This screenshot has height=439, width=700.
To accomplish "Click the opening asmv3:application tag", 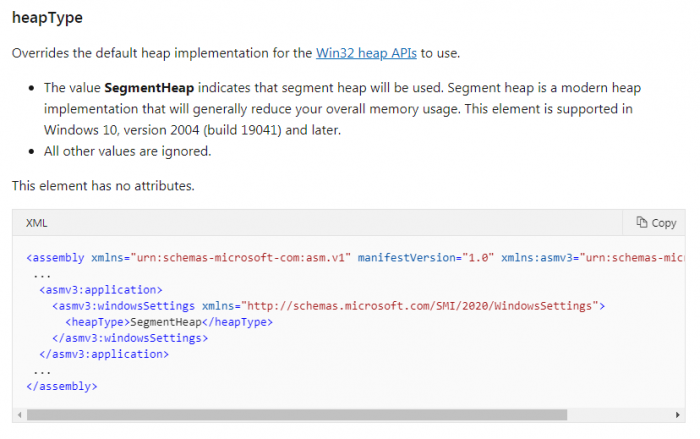I will click(x=101, y=290).
